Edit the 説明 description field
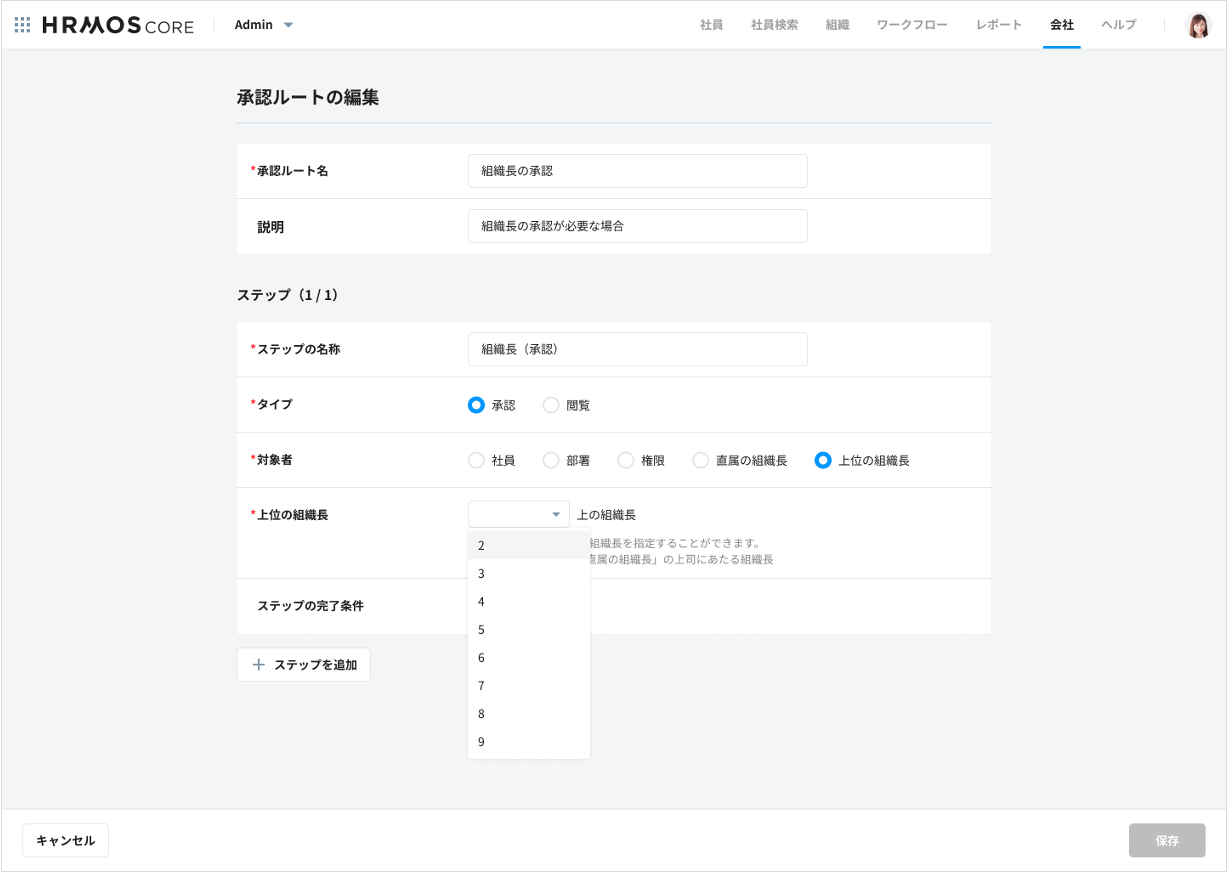Screen dimensions: 1228x872 (x=637, y=226)
